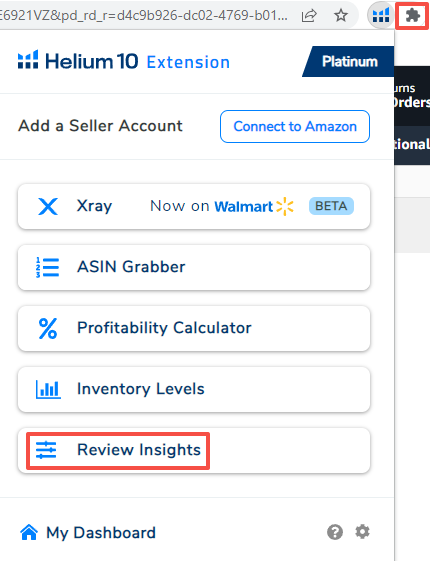Click the Xray X icon

(48, 206)
